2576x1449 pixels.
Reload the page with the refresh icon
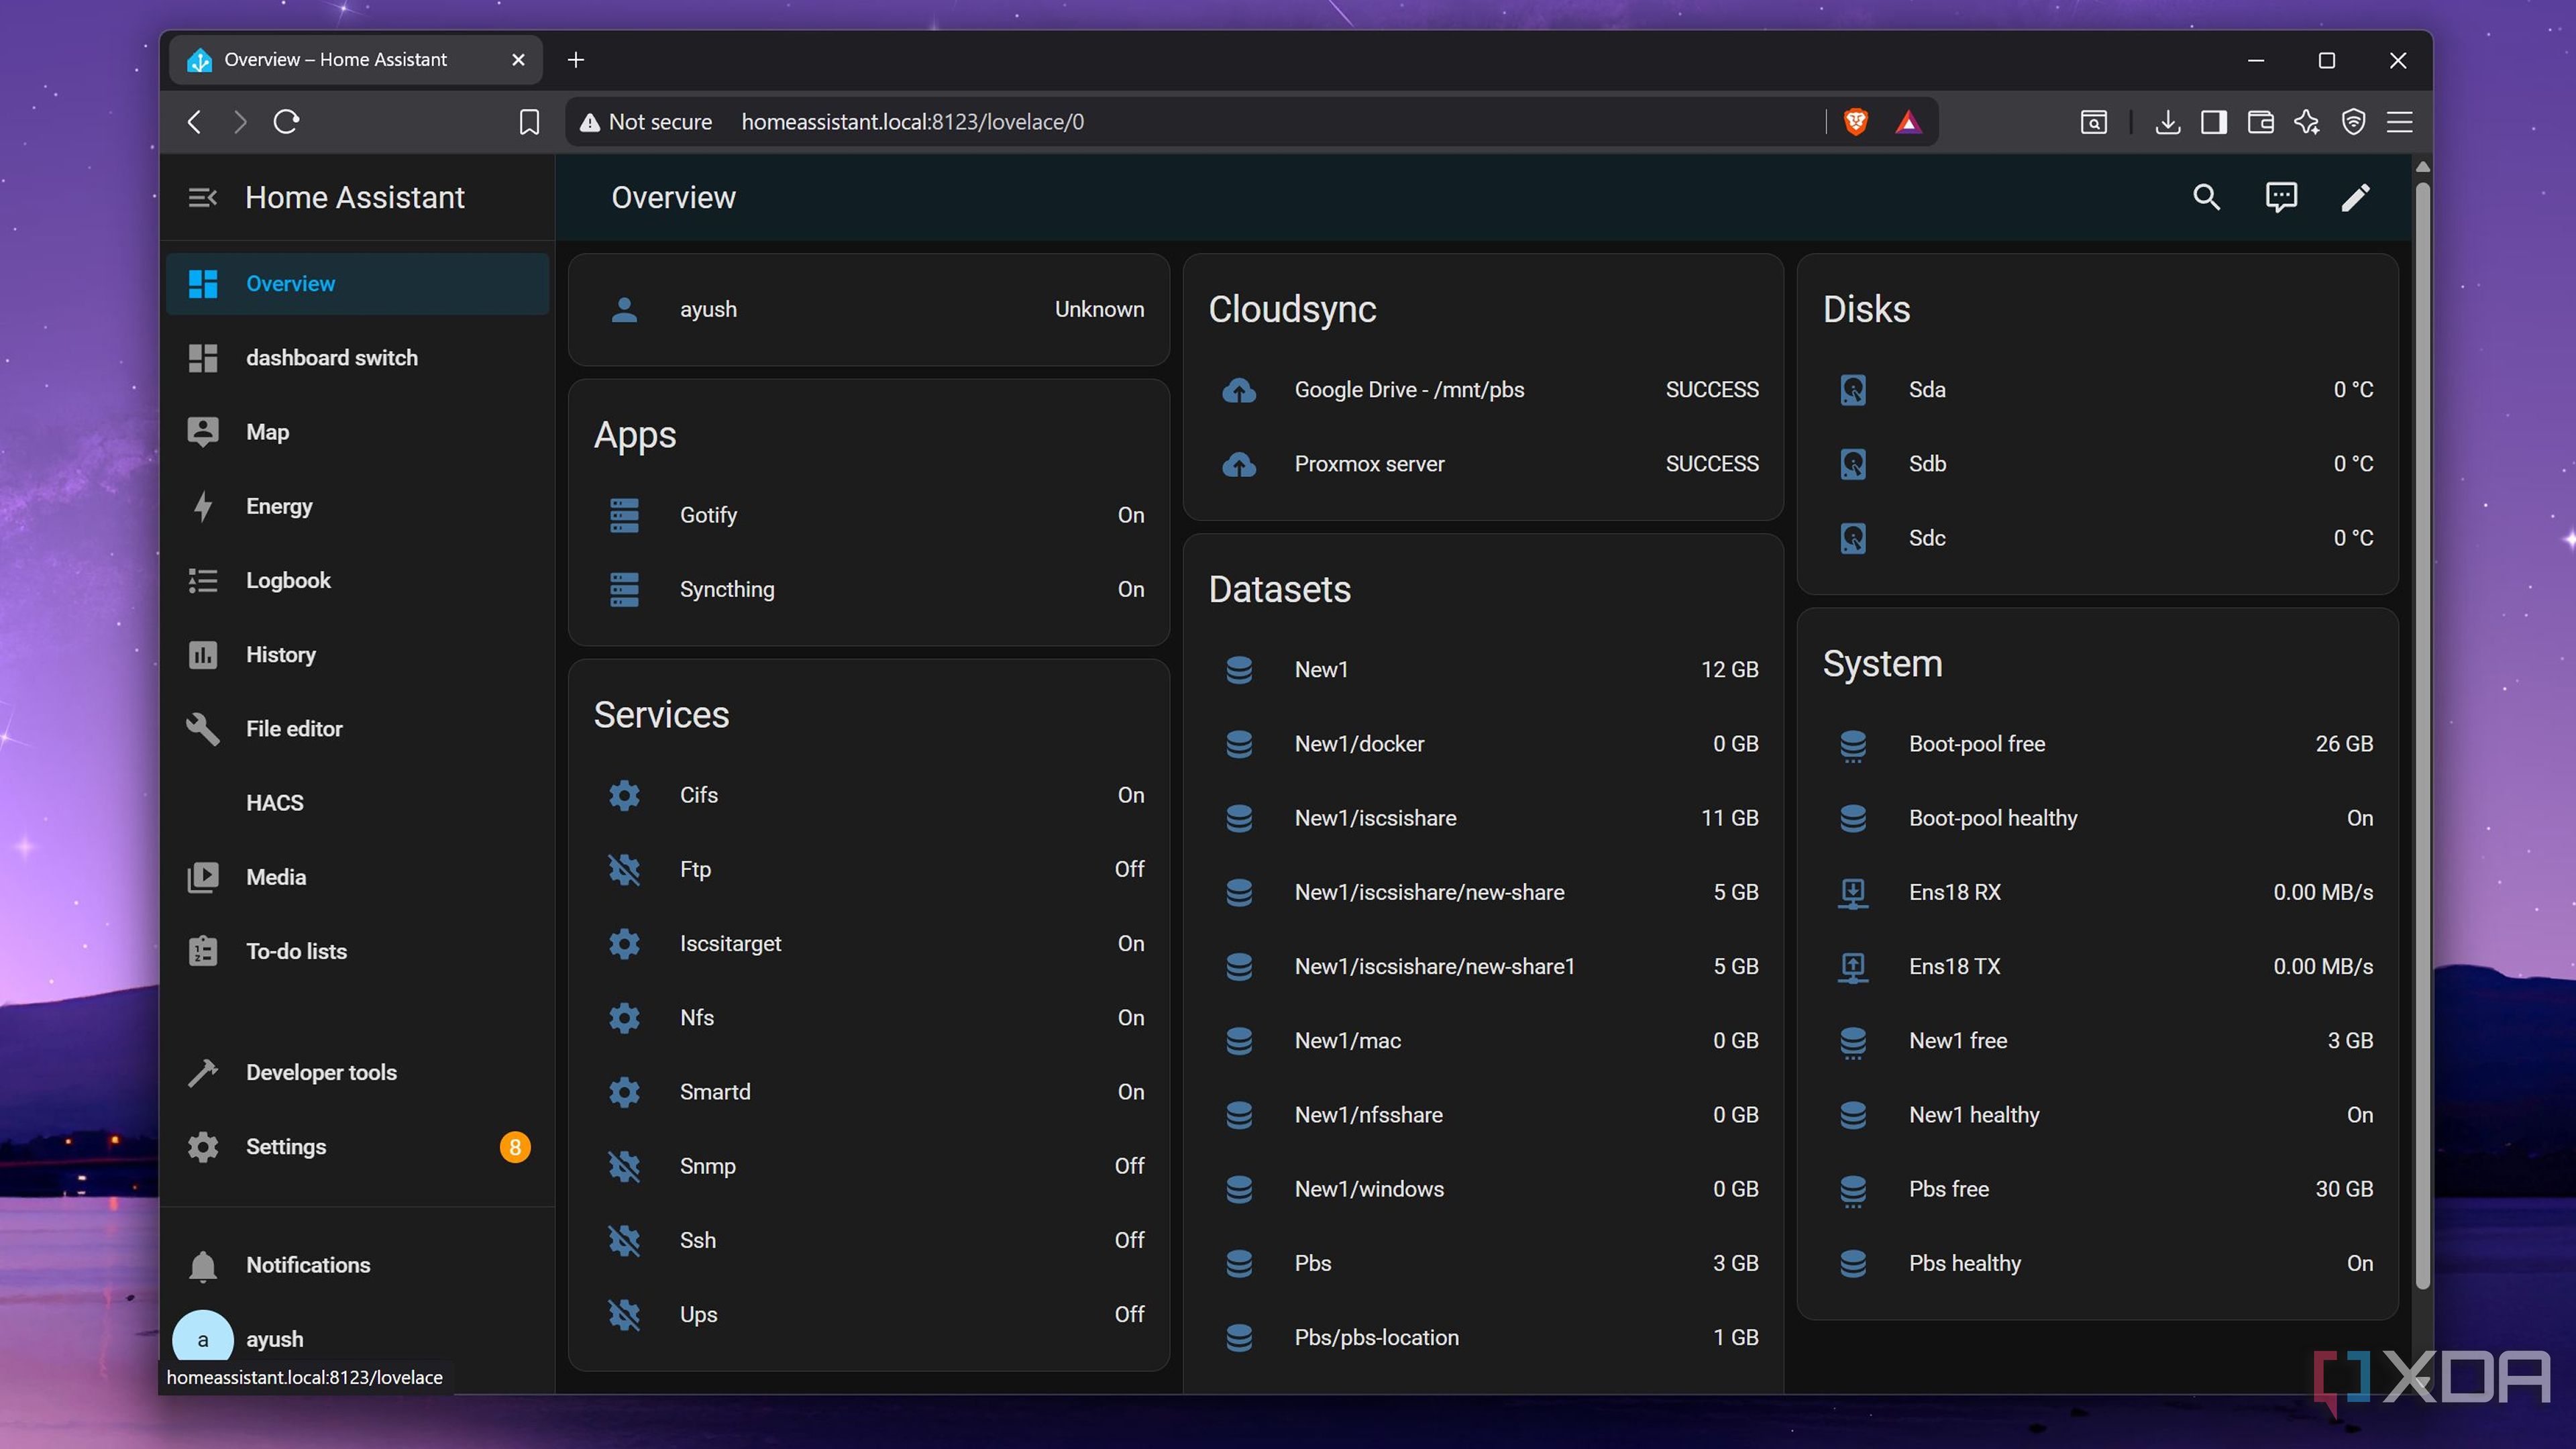click(287, 122)
